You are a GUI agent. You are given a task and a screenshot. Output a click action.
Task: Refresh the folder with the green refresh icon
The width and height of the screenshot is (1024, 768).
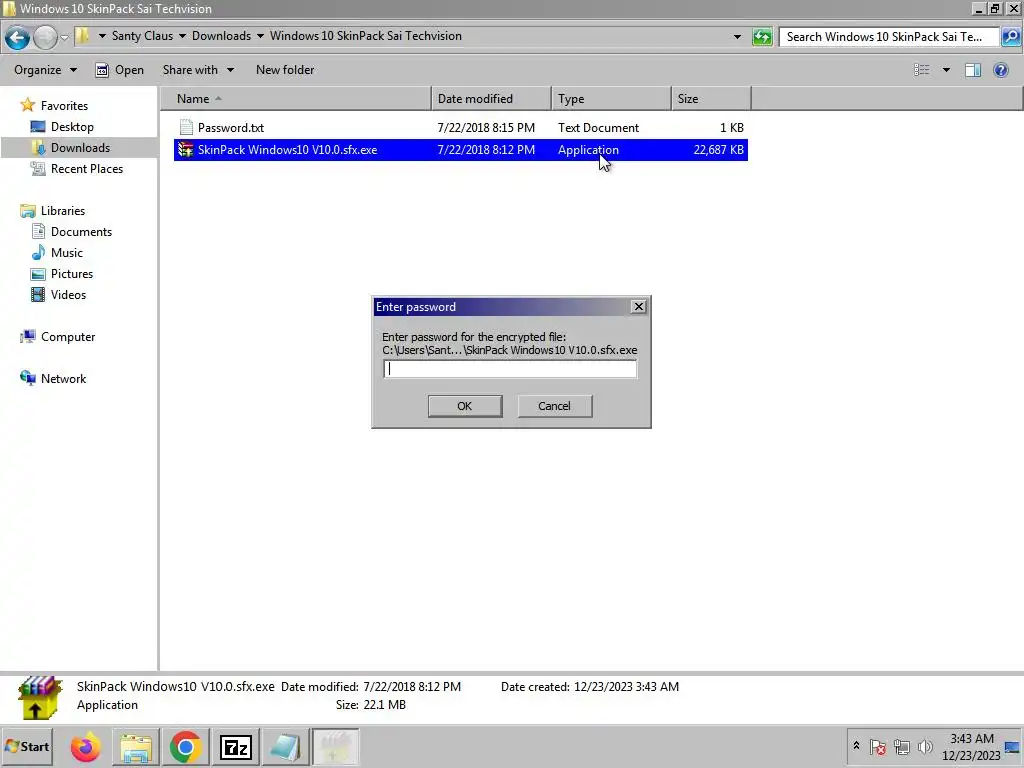pyautogui.click(x=762, y=37)
